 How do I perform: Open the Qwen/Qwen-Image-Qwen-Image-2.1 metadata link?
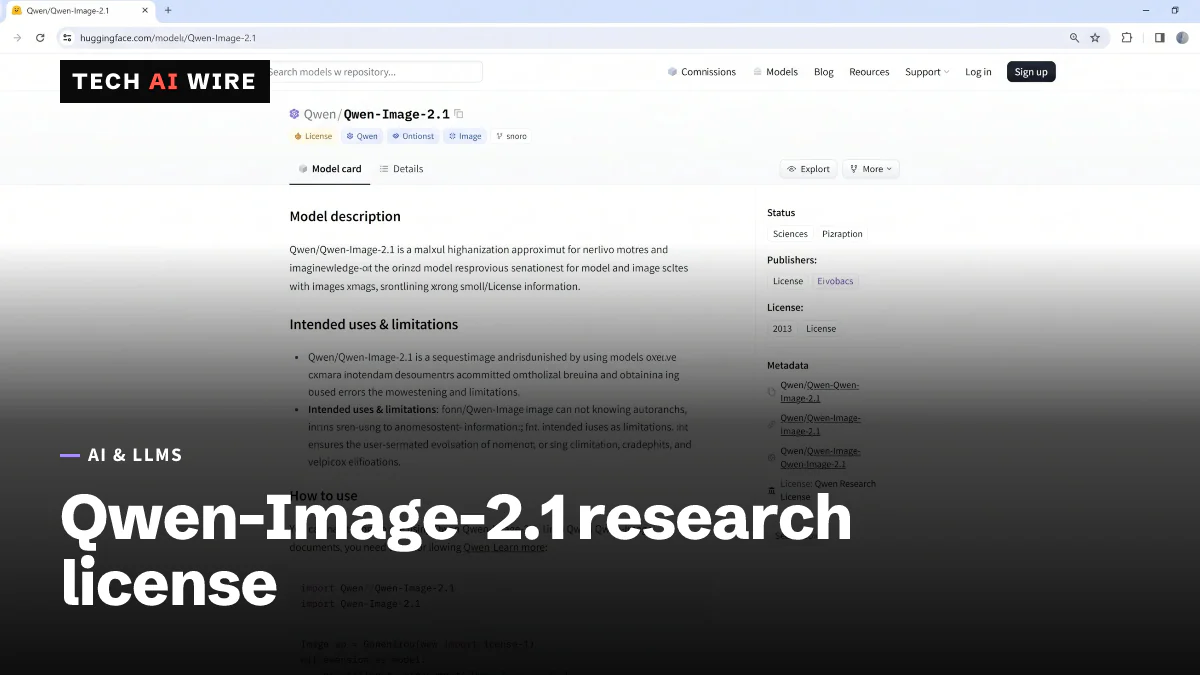[820, 457]
